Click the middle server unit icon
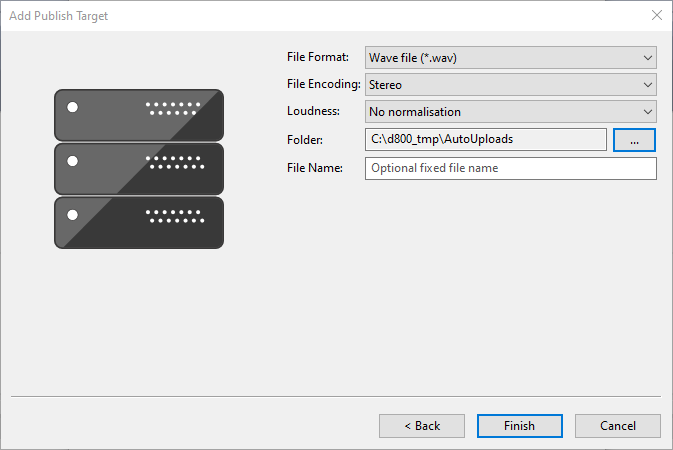 click(x=139, y=168)
